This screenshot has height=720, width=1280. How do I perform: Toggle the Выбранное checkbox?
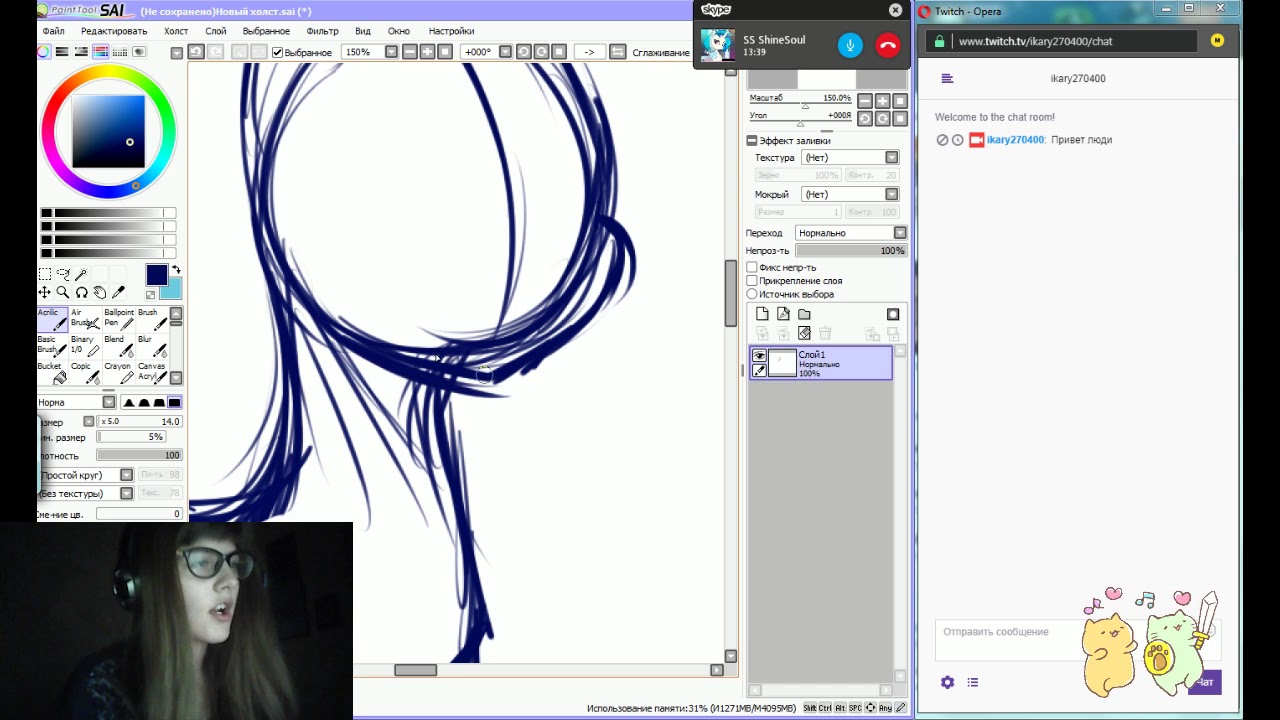coord(278,52)
